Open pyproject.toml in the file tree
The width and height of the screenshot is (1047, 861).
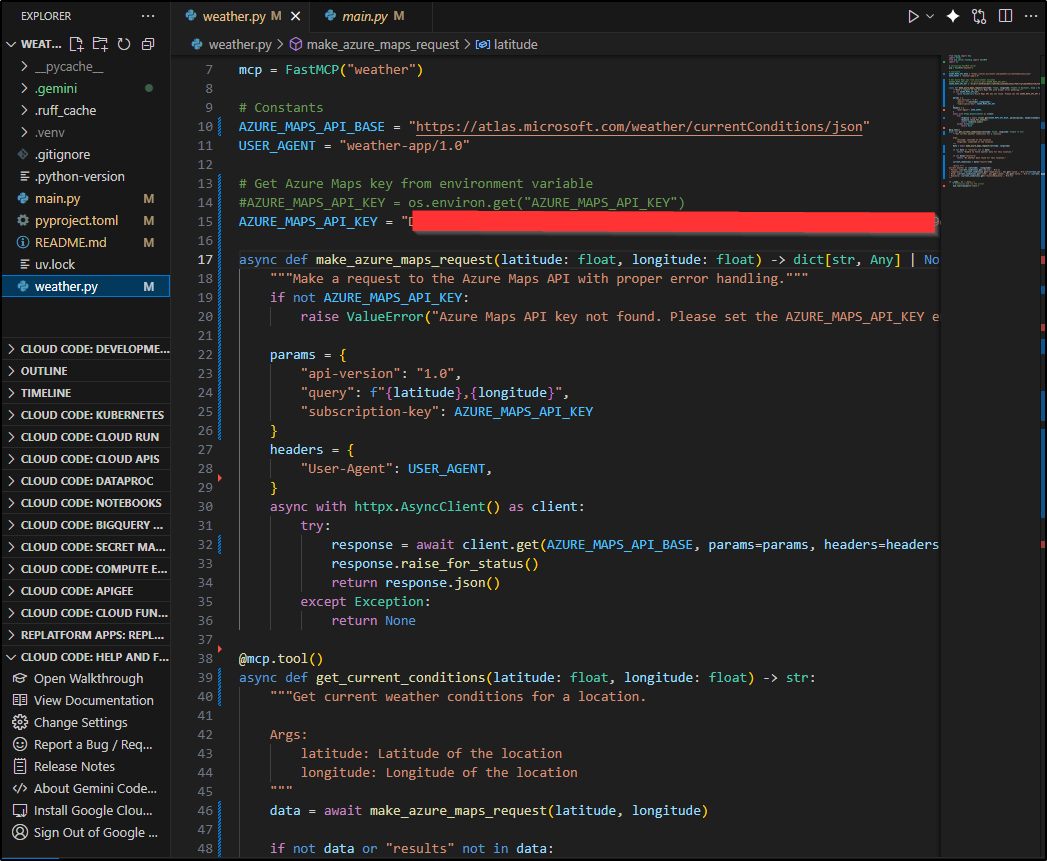pyautogui.click(x=76, y=220)
